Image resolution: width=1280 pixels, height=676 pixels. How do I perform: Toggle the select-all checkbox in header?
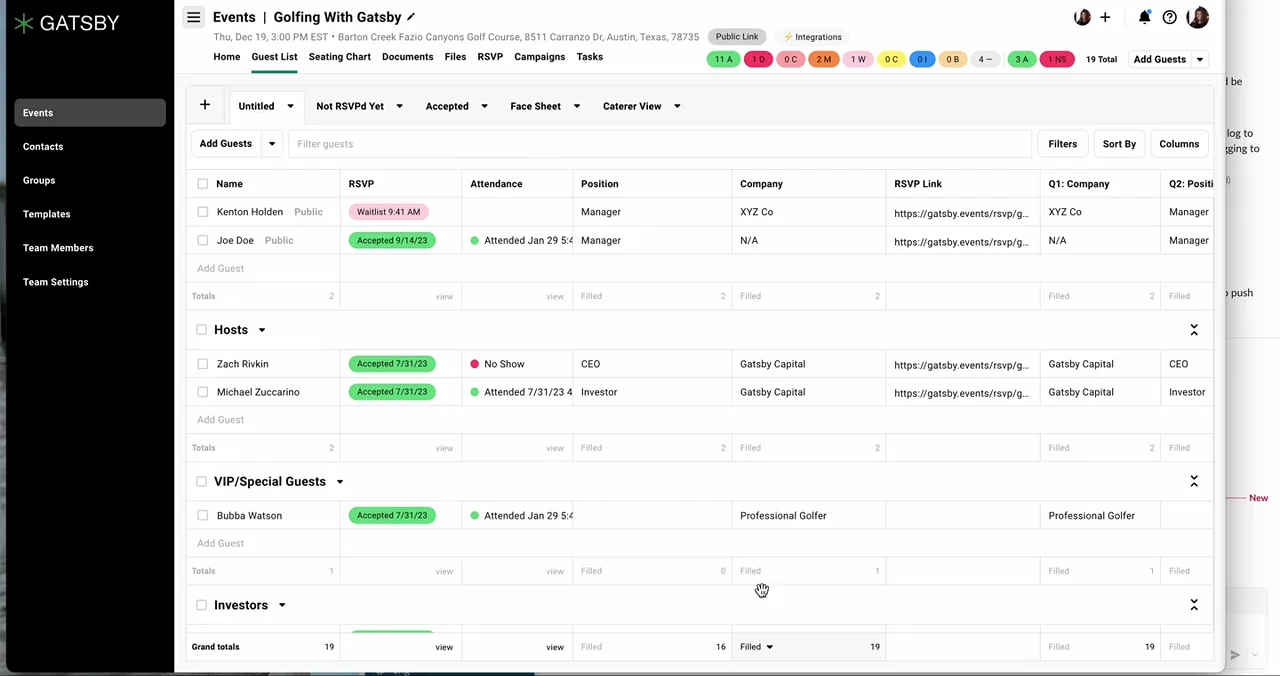[x=203, y=184]
